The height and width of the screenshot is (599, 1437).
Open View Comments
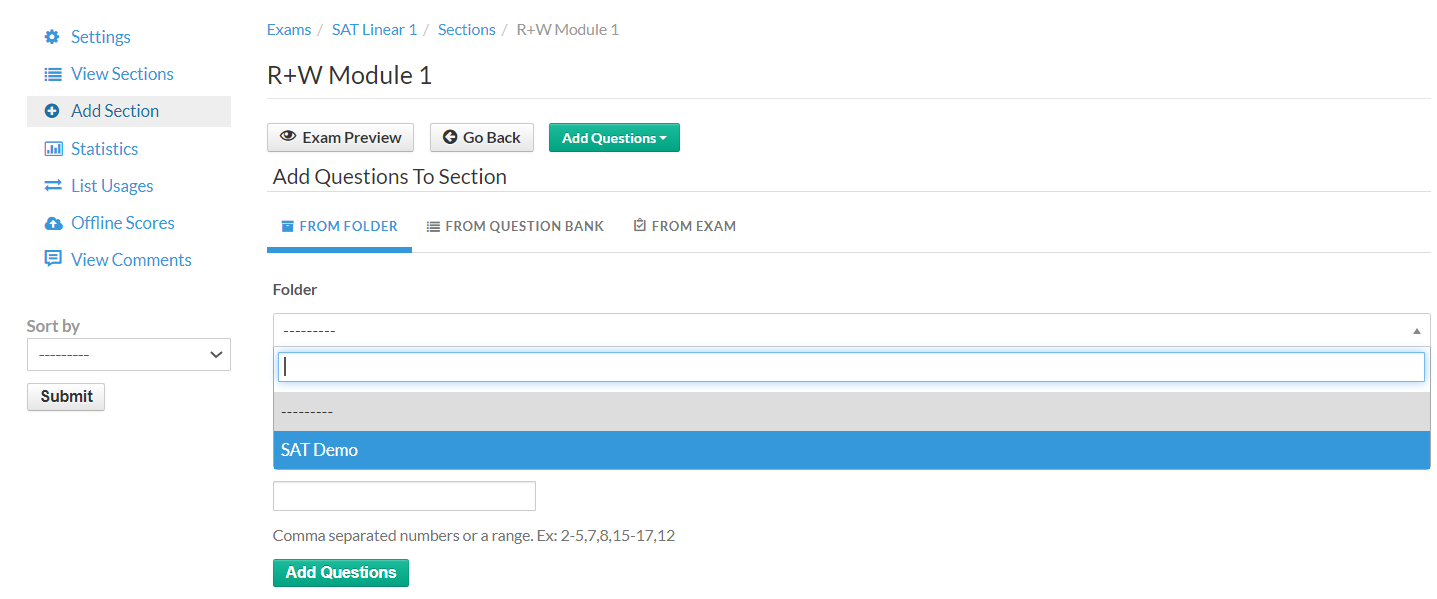[131, 260]
